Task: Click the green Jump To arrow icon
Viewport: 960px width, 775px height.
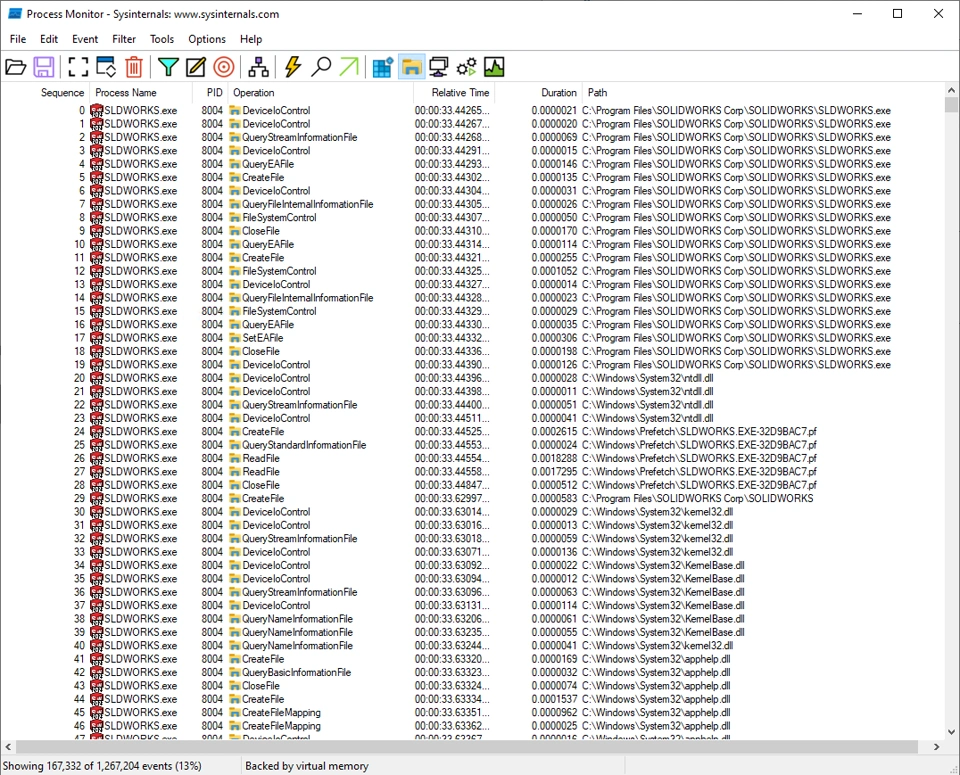Action: [x=349, y=67]
